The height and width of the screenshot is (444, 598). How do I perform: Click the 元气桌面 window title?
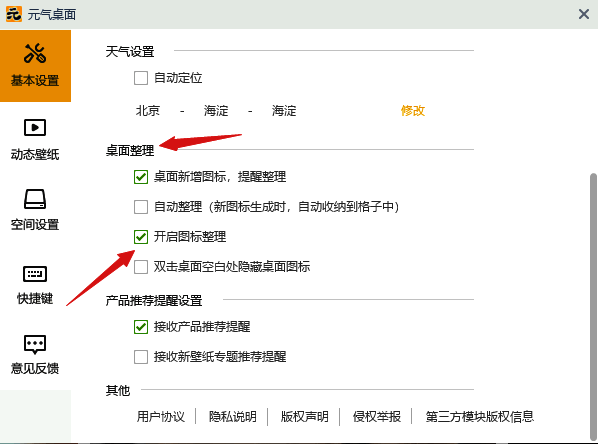coord(51,14)
